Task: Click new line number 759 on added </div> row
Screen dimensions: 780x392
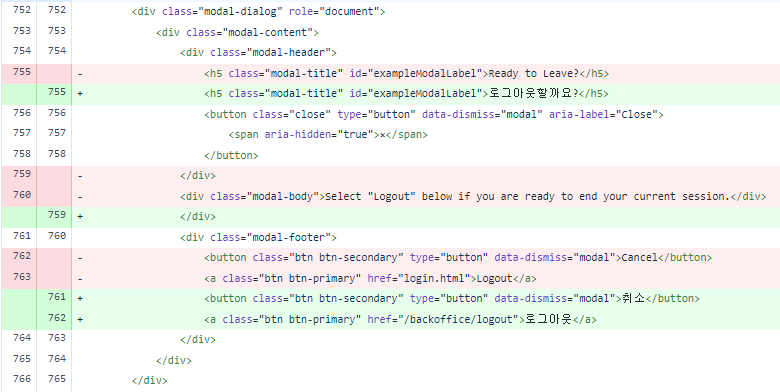Action: click(x=57, y=215)
